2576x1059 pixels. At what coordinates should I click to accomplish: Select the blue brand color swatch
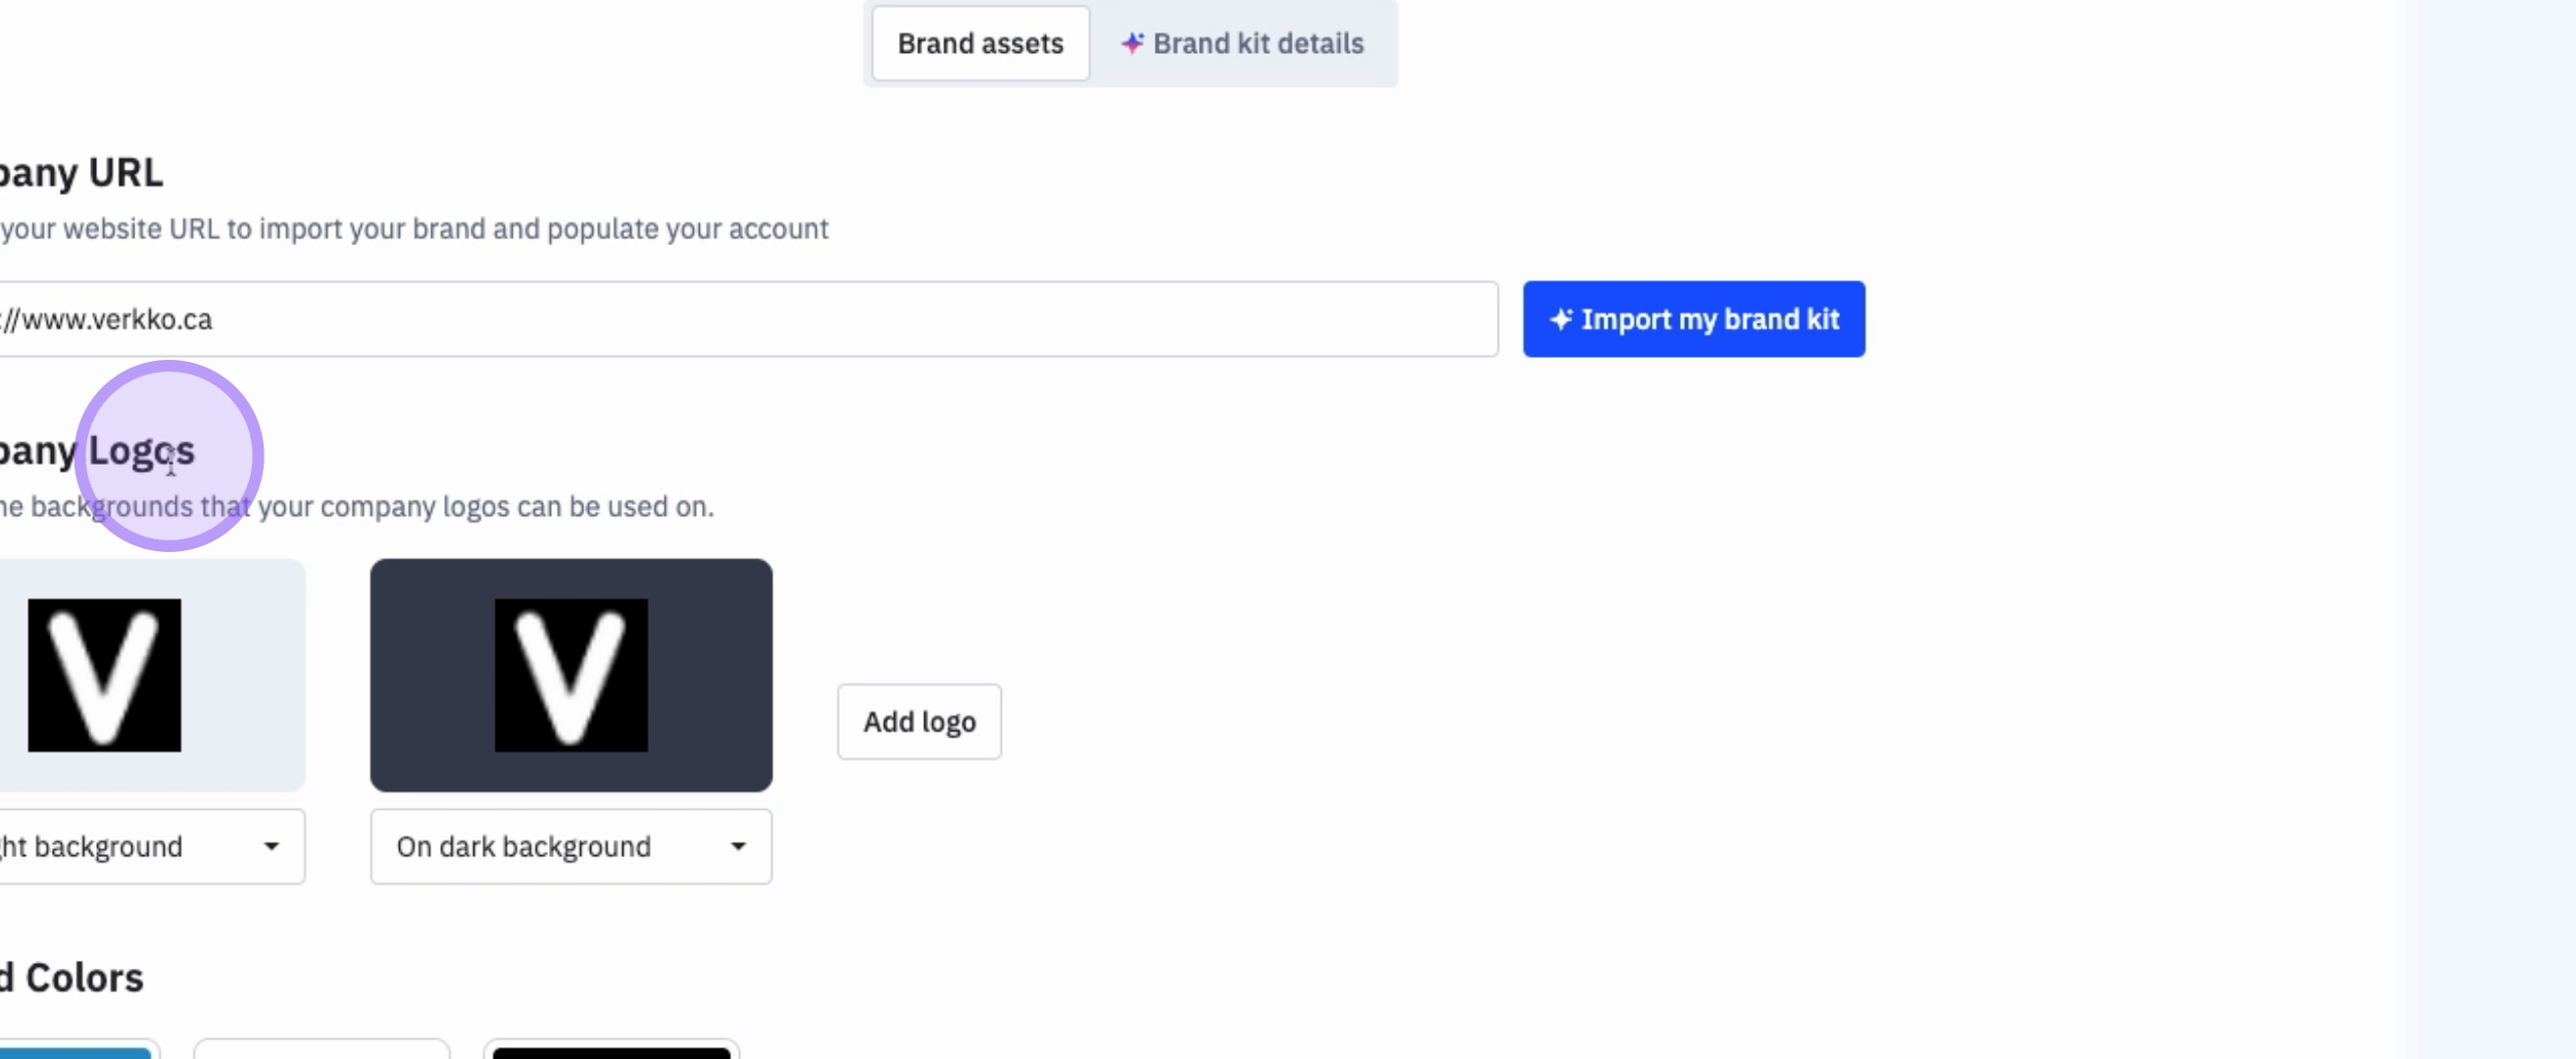coord(75,1052)
